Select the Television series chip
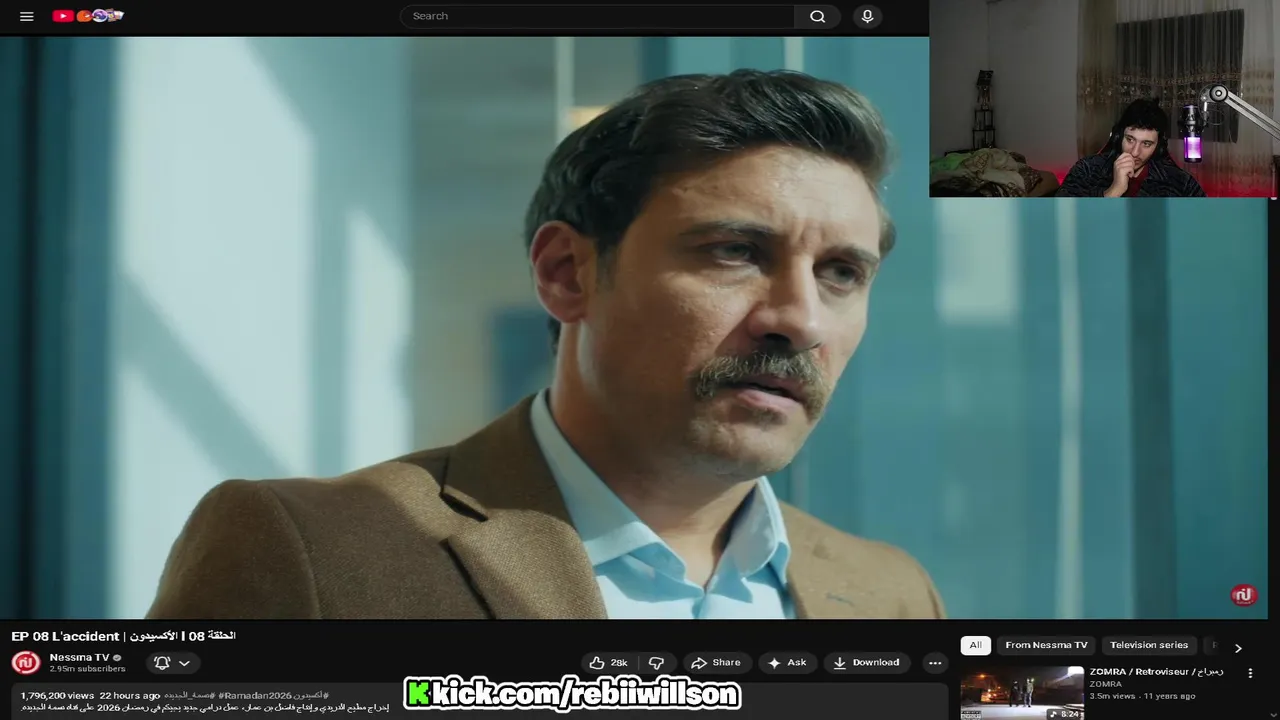1280x720 pixels. coord(1149,645)
